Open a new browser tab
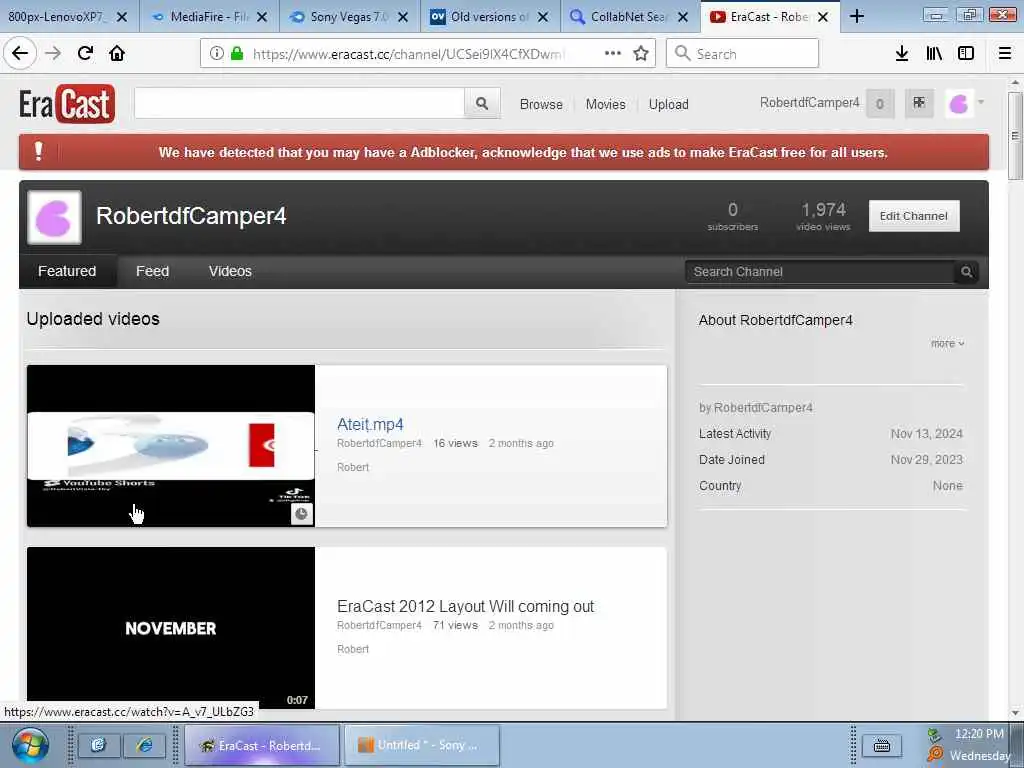The width and height of the screenshot is (1024, 768). coord(857,16)
